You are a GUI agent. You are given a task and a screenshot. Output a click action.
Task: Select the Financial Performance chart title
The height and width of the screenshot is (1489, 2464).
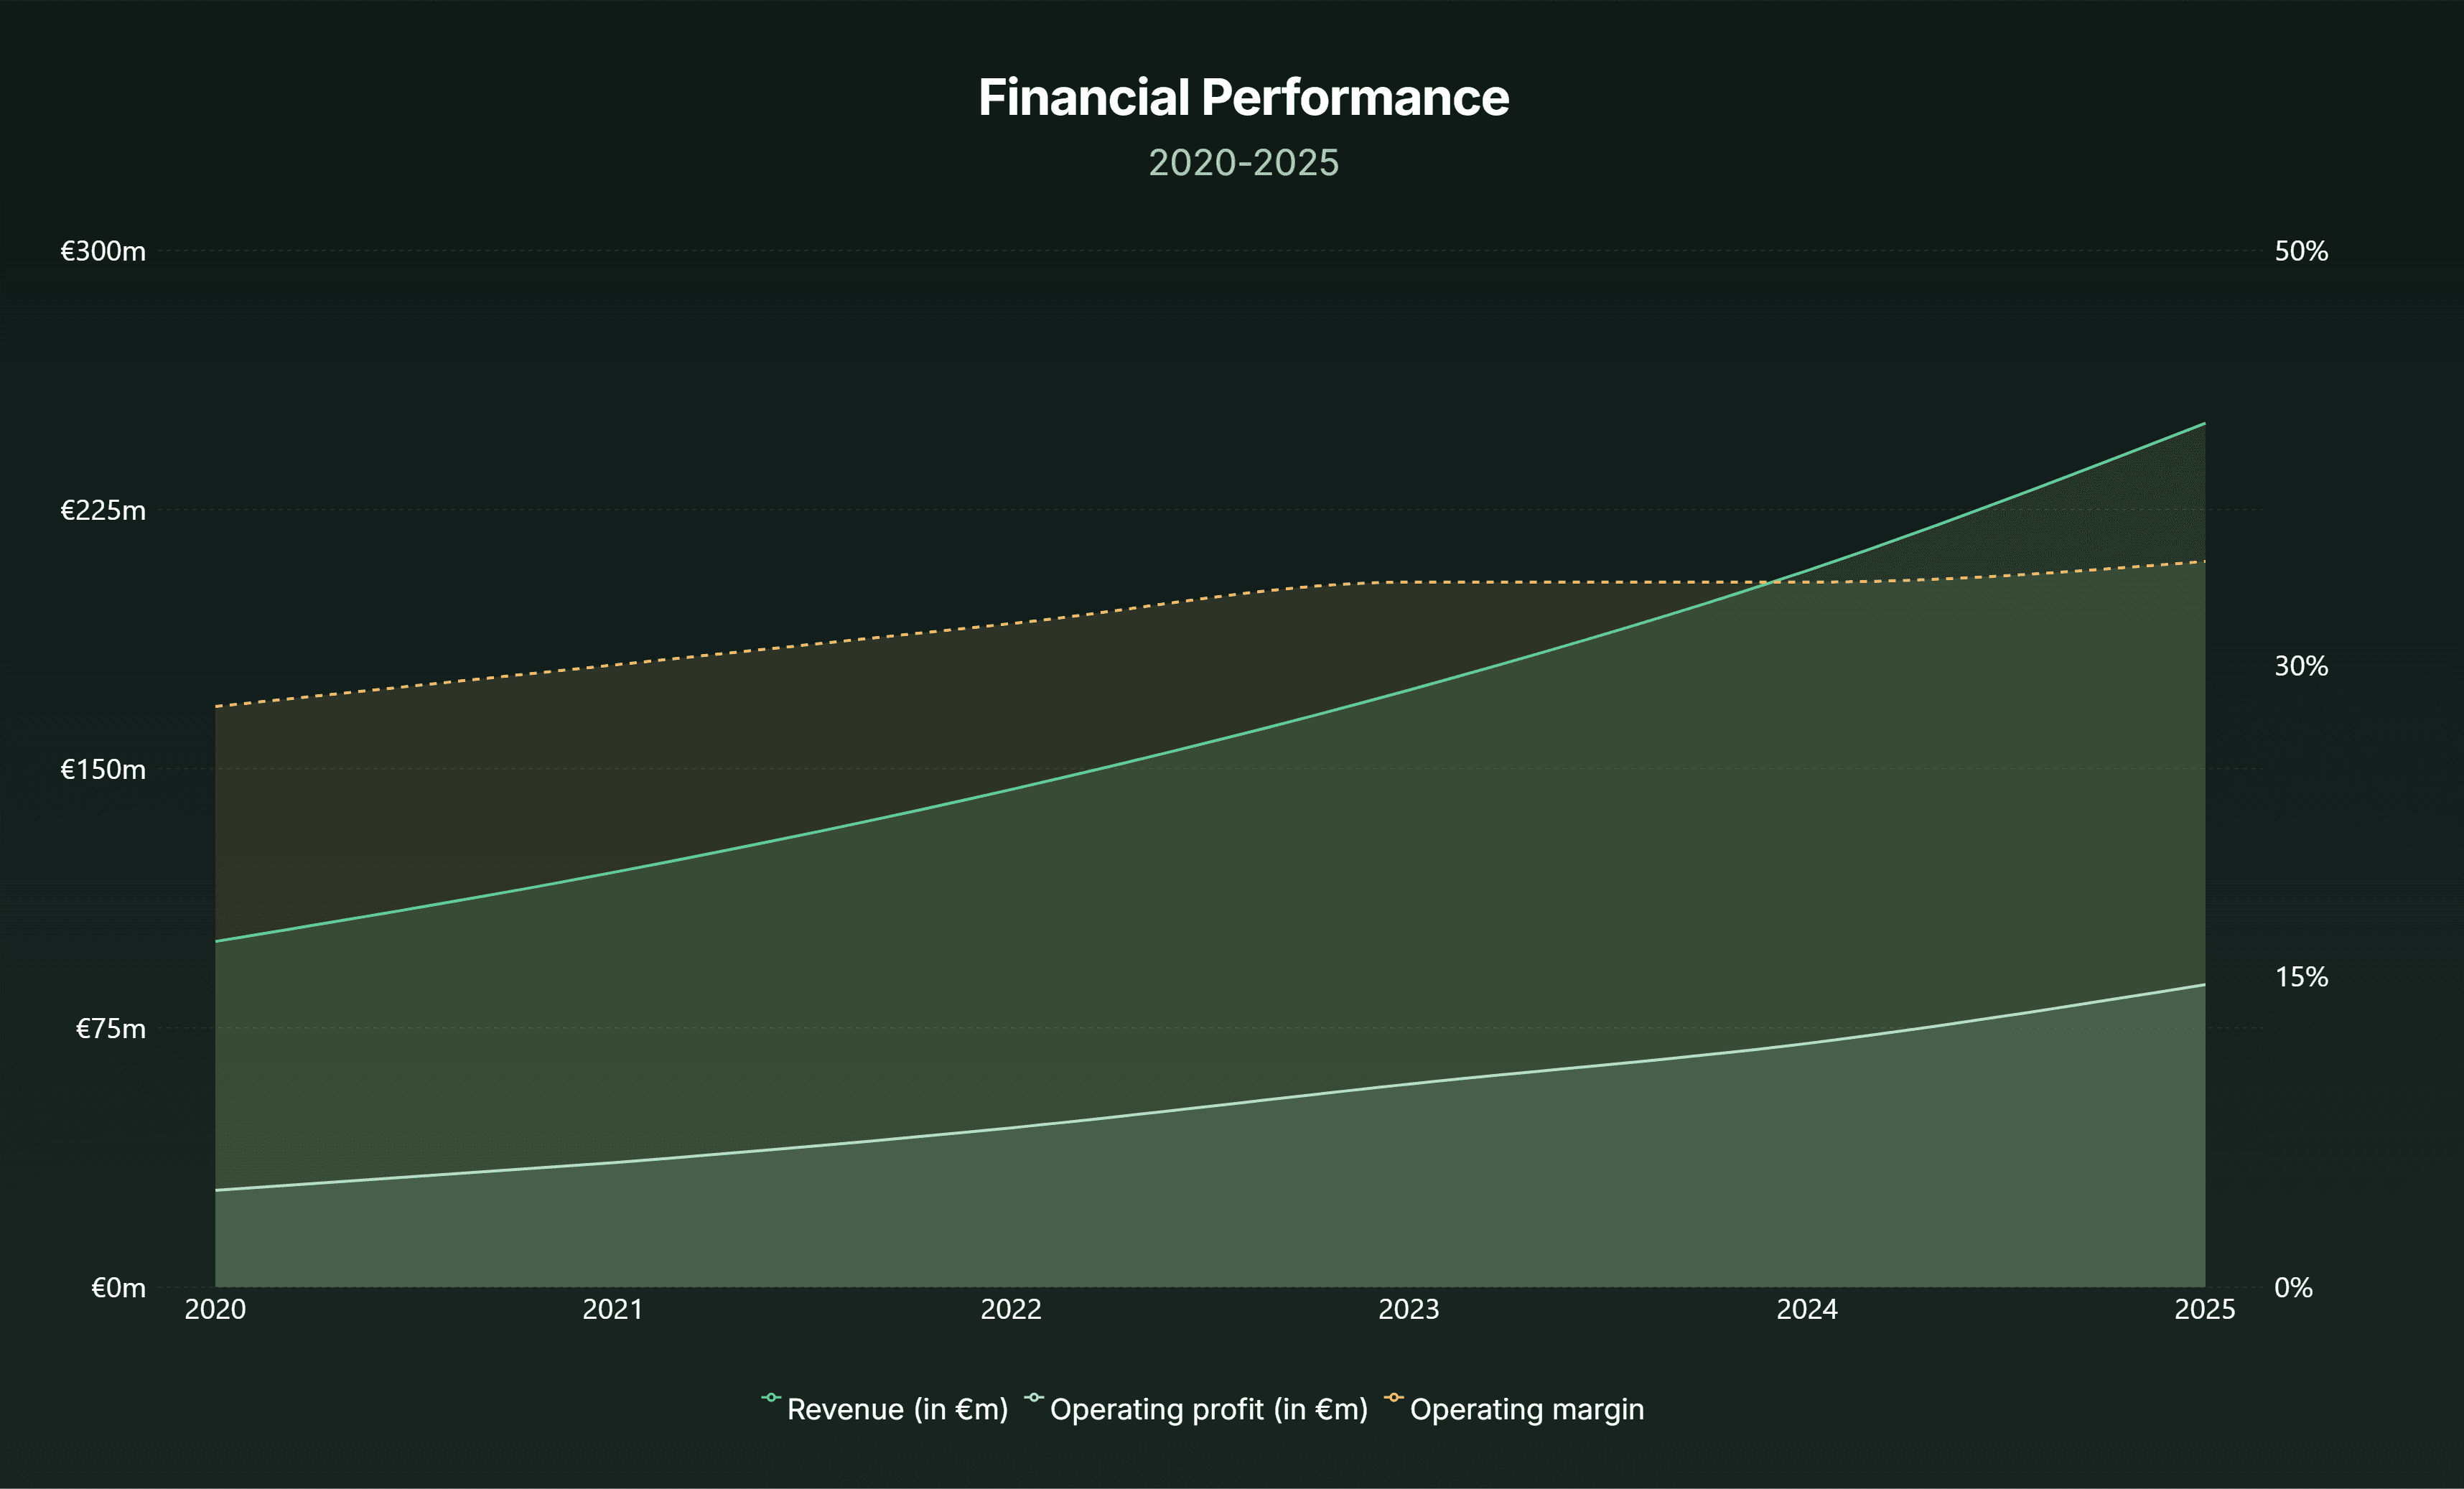pos(1243,98)
